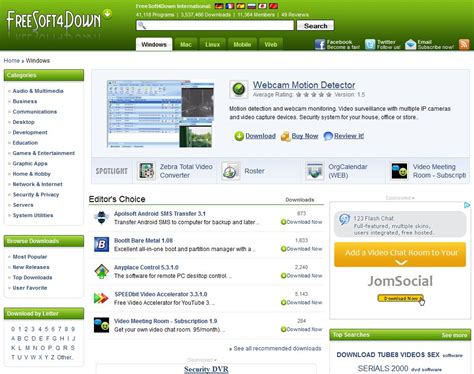This screenshot has width=474, height=374.
Task: Click See more in Top Searches
Action: point(454,335)
